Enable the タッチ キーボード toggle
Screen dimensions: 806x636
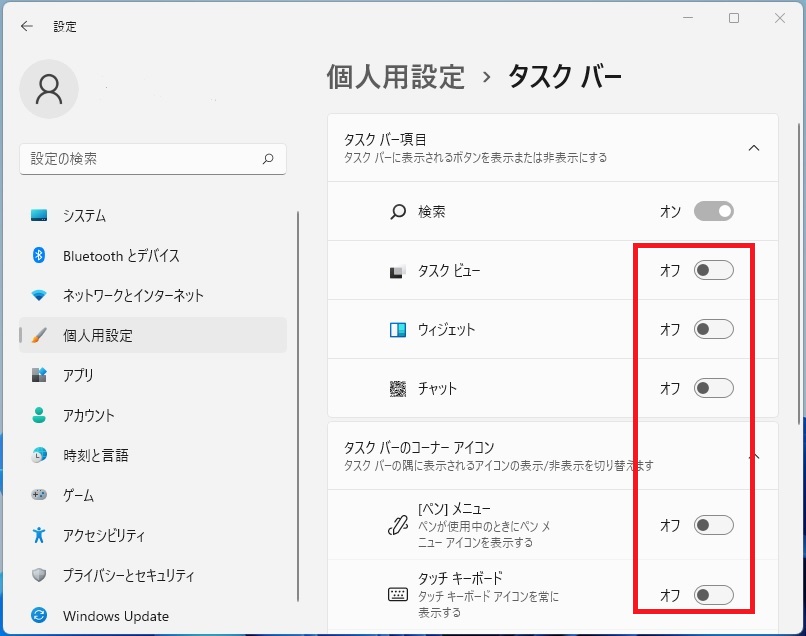[x=713, y=595]
